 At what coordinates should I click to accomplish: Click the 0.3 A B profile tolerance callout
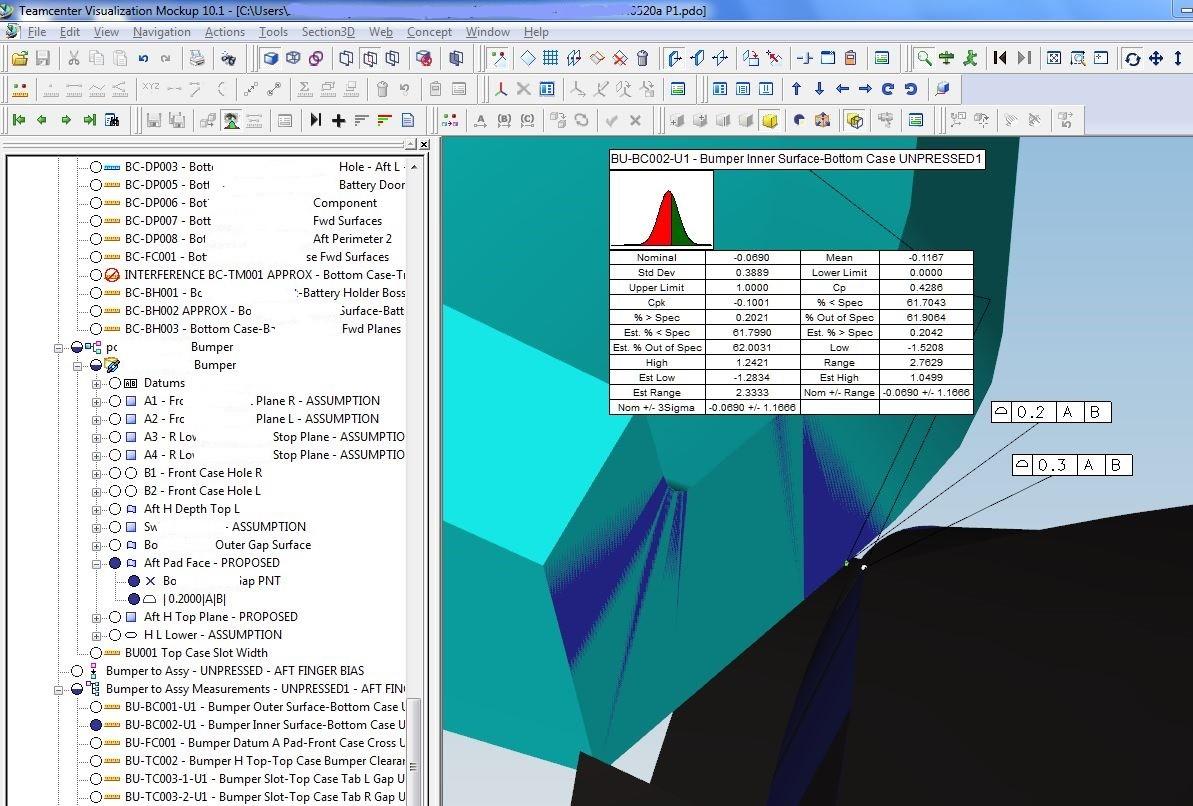[1072, 465]
